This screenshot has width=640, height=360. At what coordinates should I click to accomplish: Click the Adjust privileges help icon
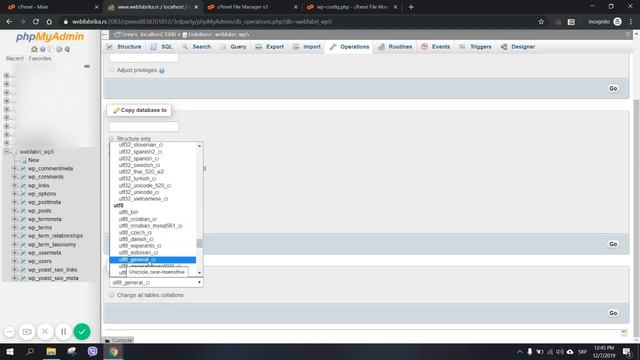point(162,71)
